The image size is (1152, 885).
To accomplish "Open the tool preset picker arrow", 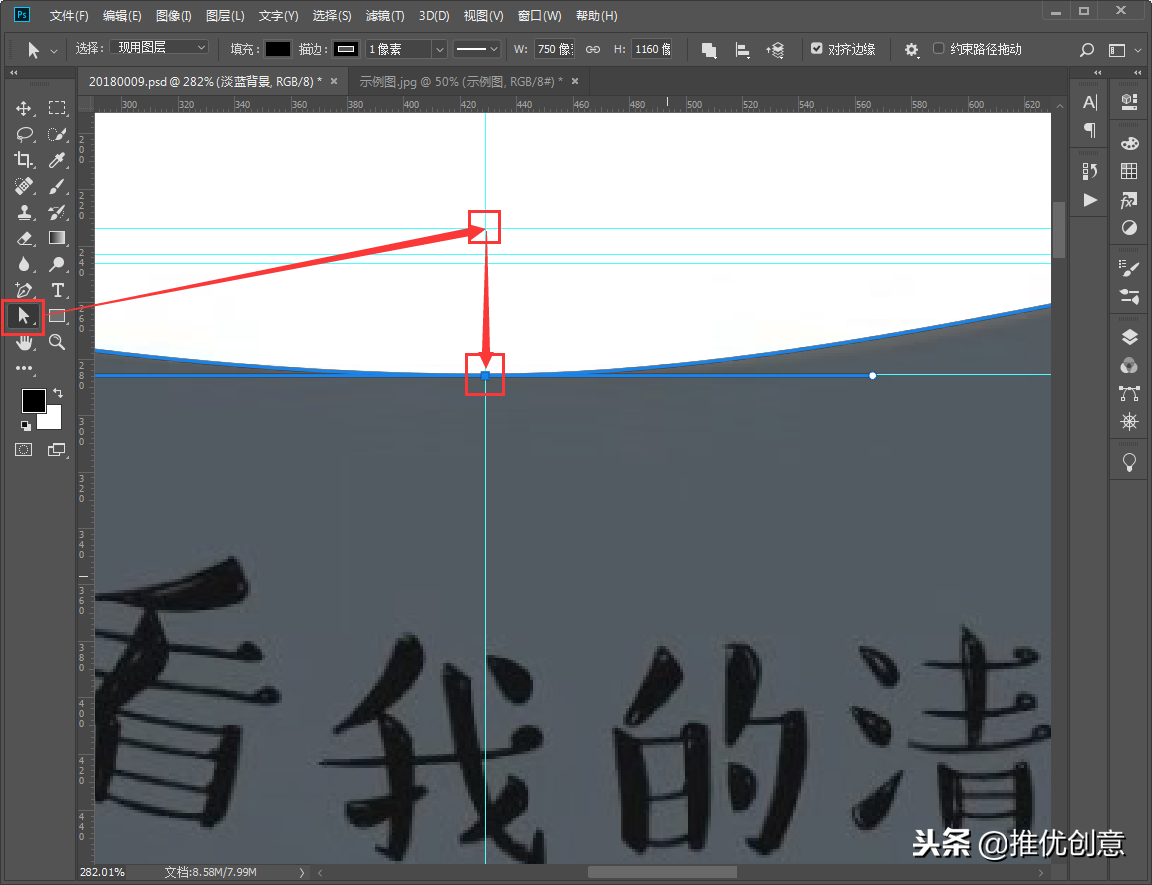I will (54, 51).
